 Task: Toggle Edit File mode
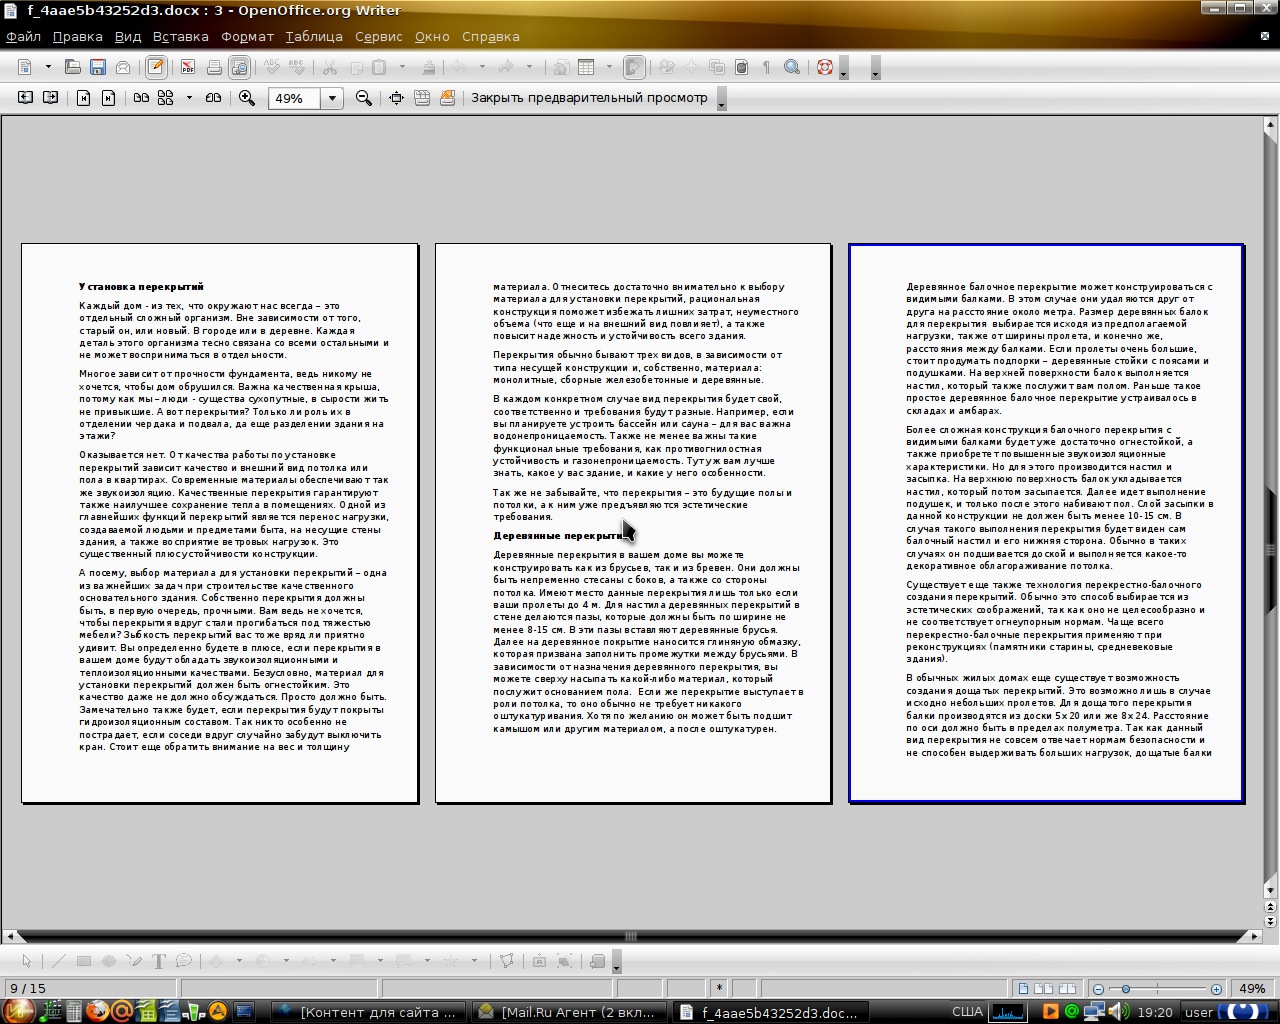[x=156, y=68]
